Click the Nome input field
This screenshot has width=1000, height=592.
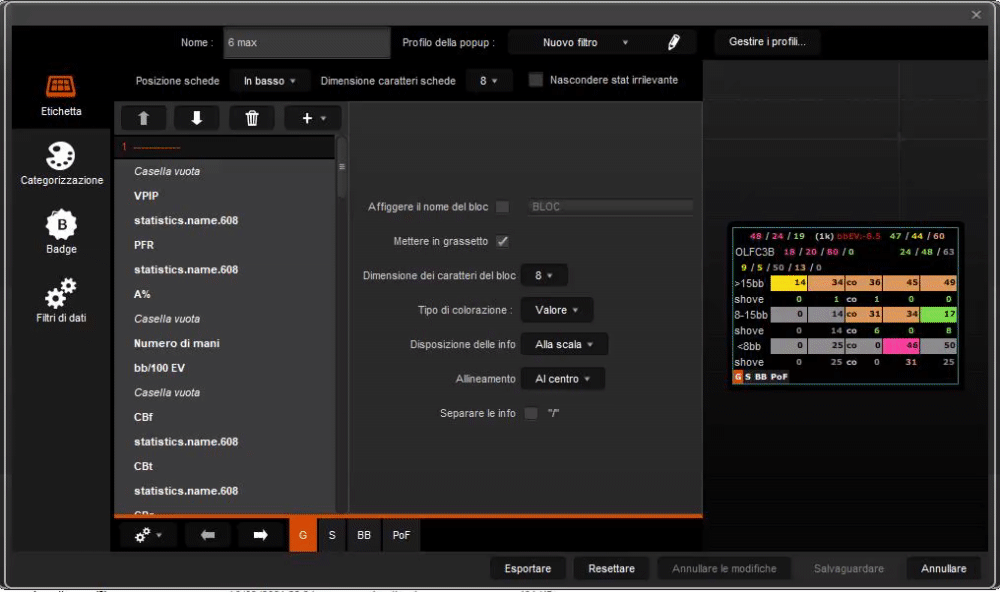pos(307,43)
